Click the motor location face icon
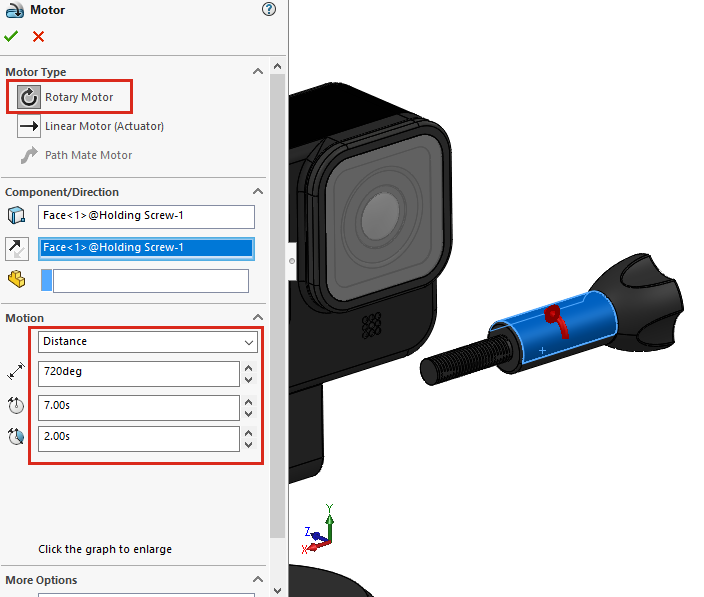 click(17, 217)
